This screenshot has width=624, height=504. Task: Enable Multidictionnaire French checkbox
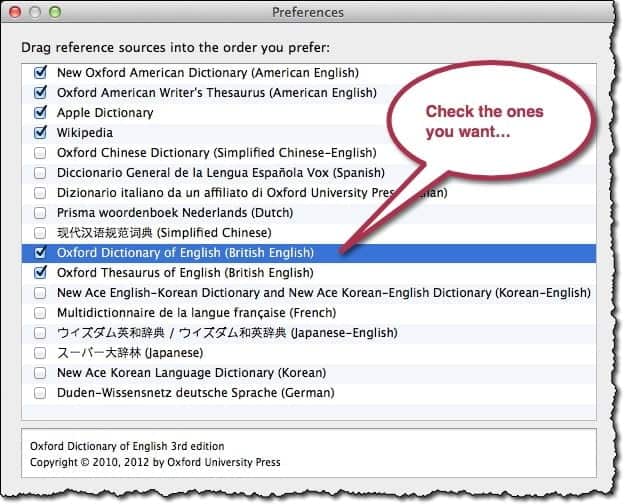pos(40,313)
